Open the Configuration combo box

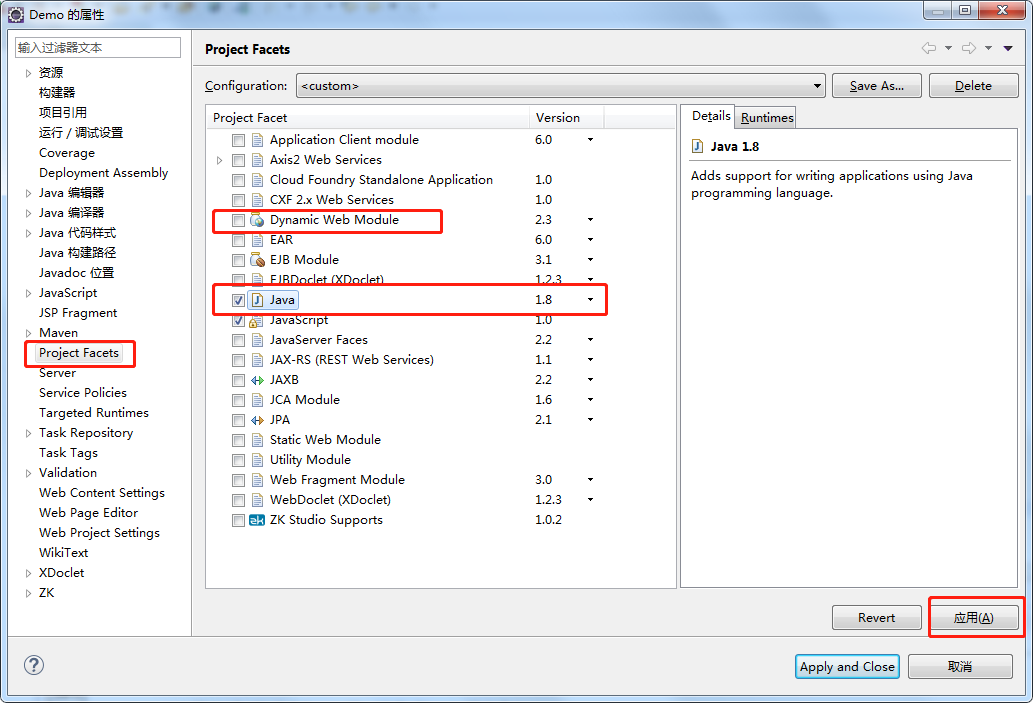[561, 86]
